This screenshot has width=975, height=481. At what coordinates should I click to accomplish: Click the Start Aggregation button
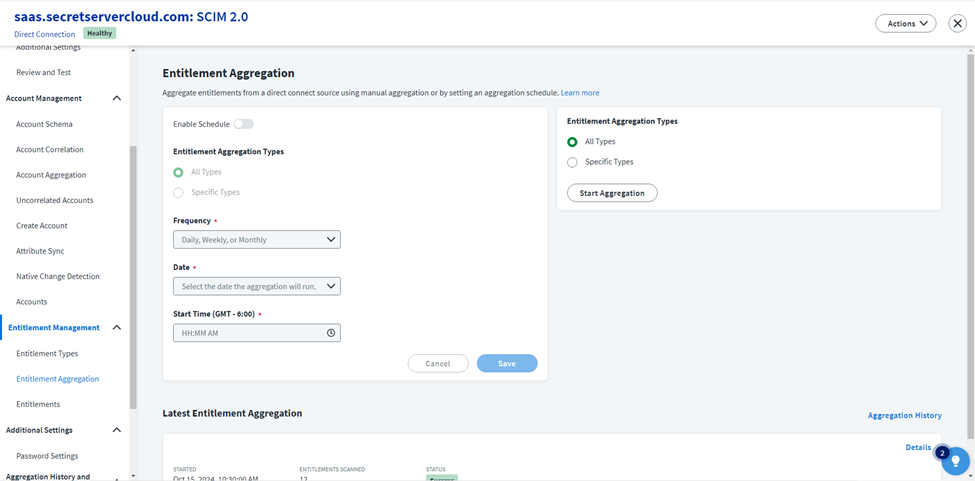[612, 193]
